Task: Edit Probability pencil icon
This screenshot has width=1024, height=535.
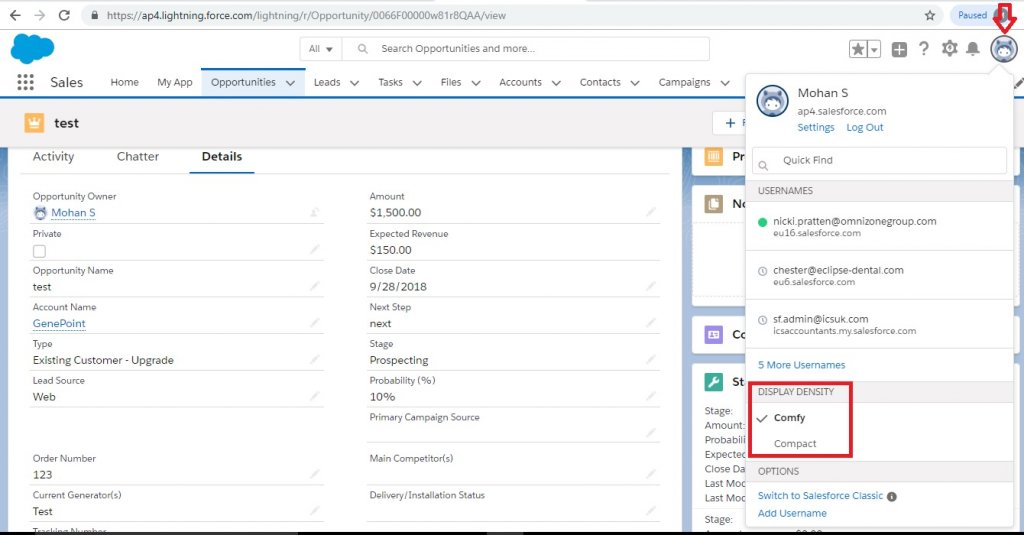Action: coord(651,396)
